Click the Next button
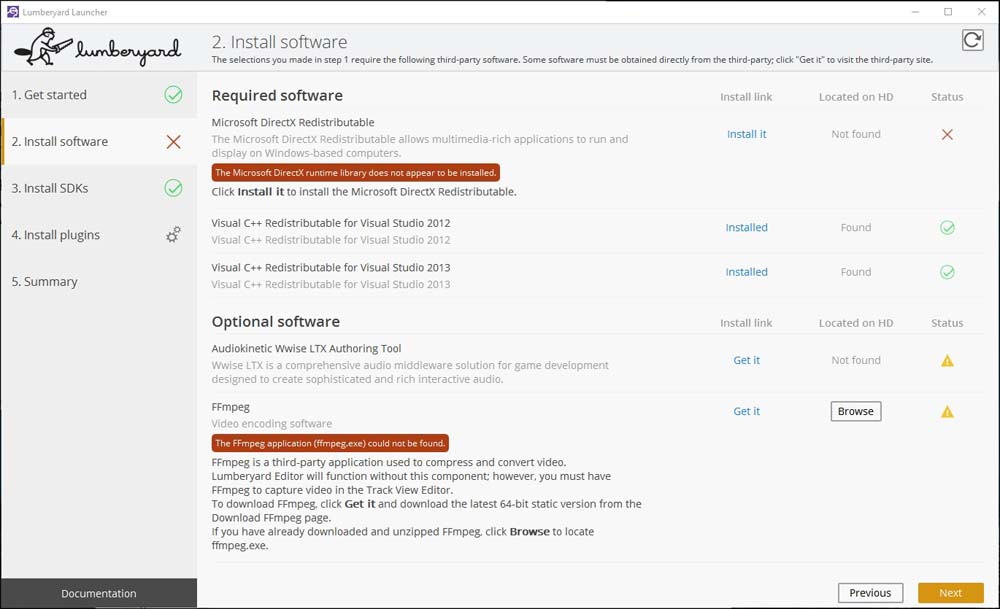 pyautogui.click(x=950, y=593)
